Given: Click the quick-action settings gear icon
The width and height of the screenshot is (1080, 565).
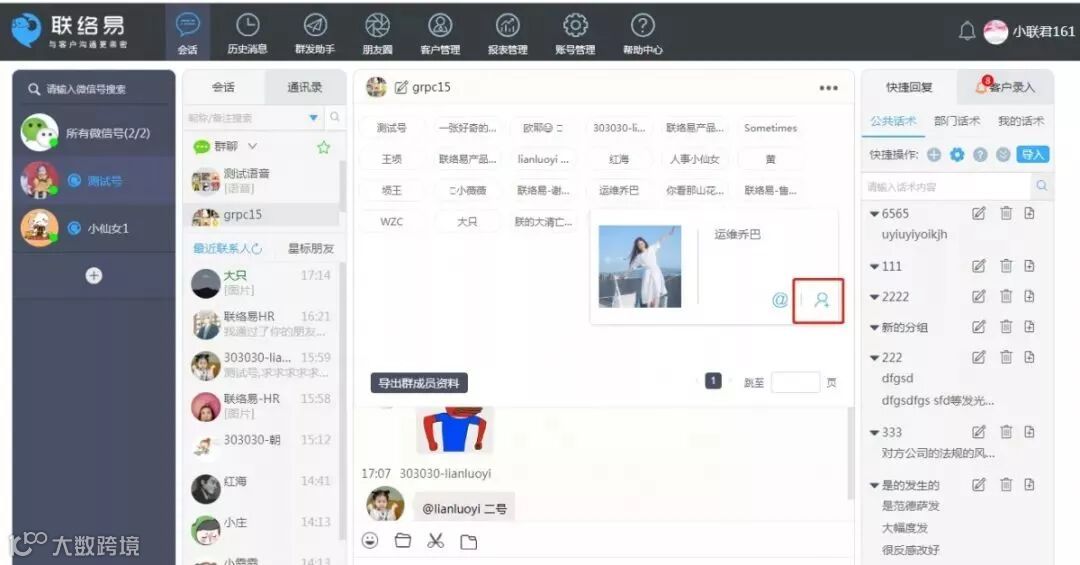Looking at the screenshot, I should click(x=957, y=154).
